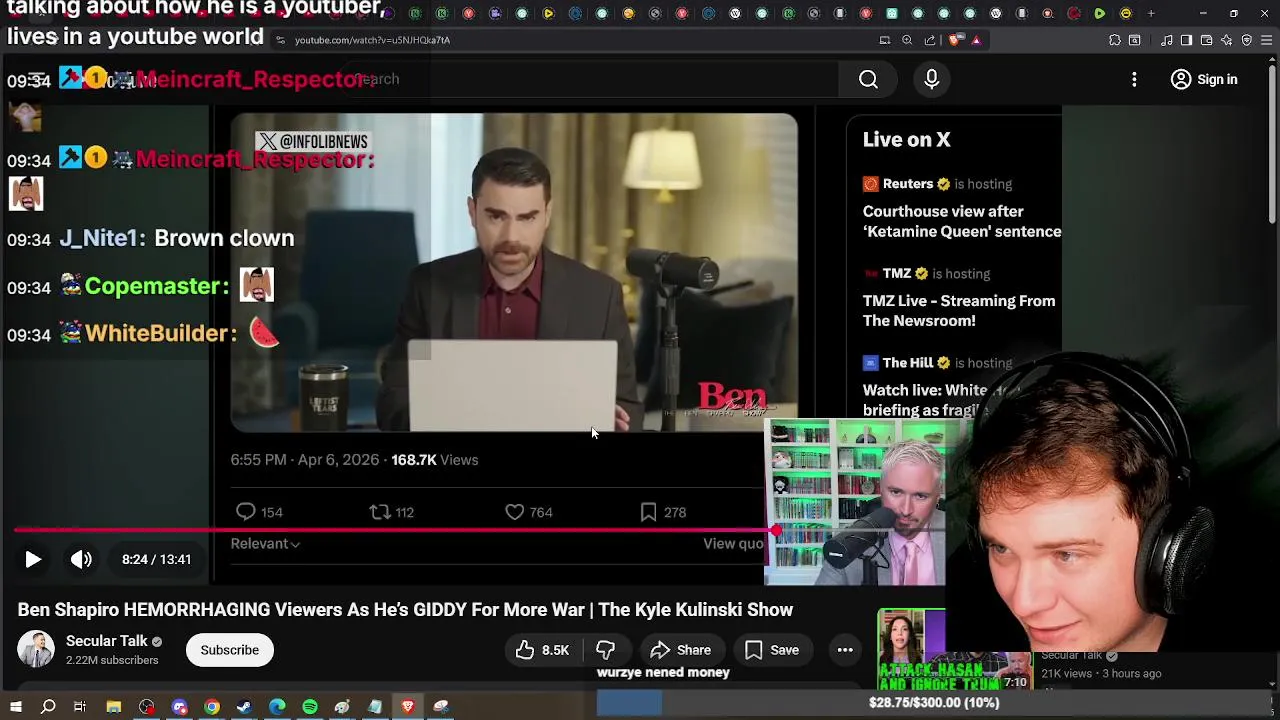Screen dimensions: 1280x720
Task: Open the Brave Rewards triangle icon
Action: coord(976,40)
